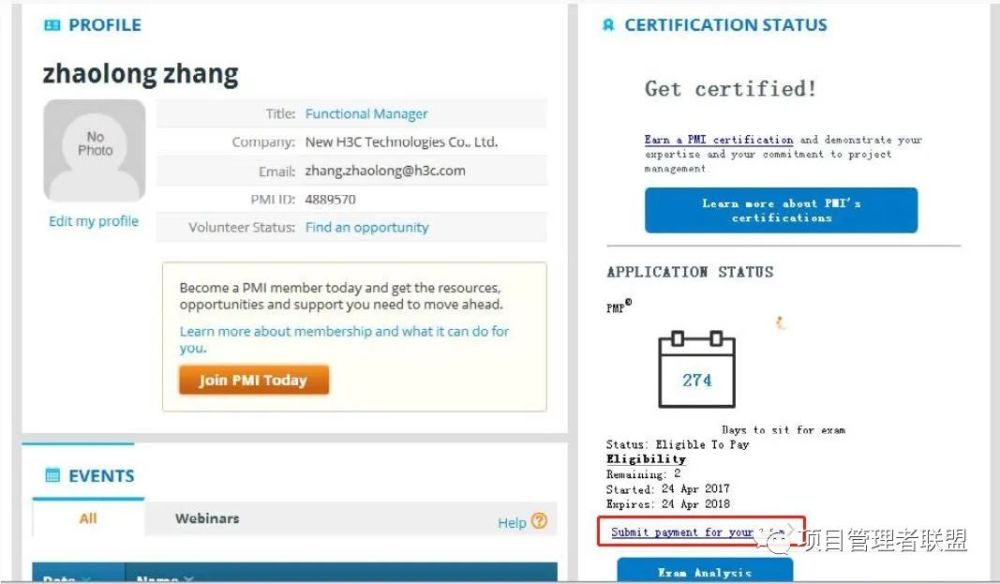1000x584 pixels.
Task: Click the Started: 24 Apr 2017 text
Action: [x=668, y=489]
